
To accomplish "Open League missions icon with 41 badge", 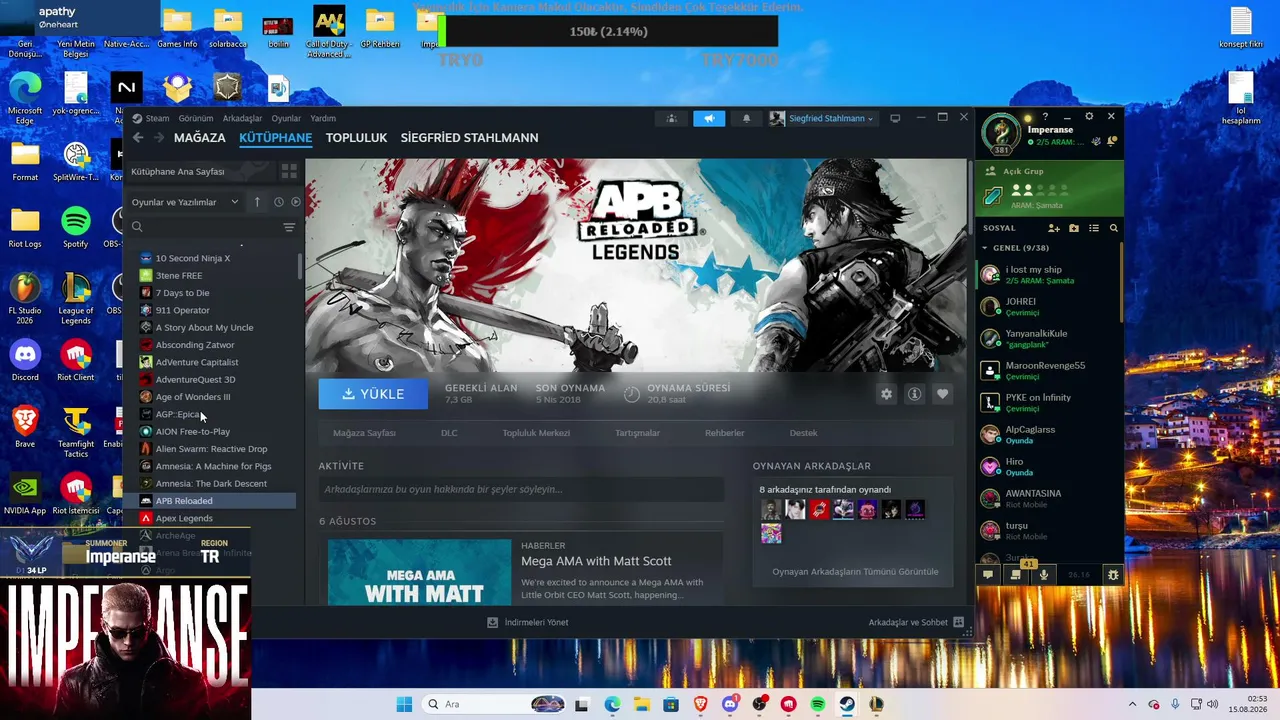I will [1016, 575].
